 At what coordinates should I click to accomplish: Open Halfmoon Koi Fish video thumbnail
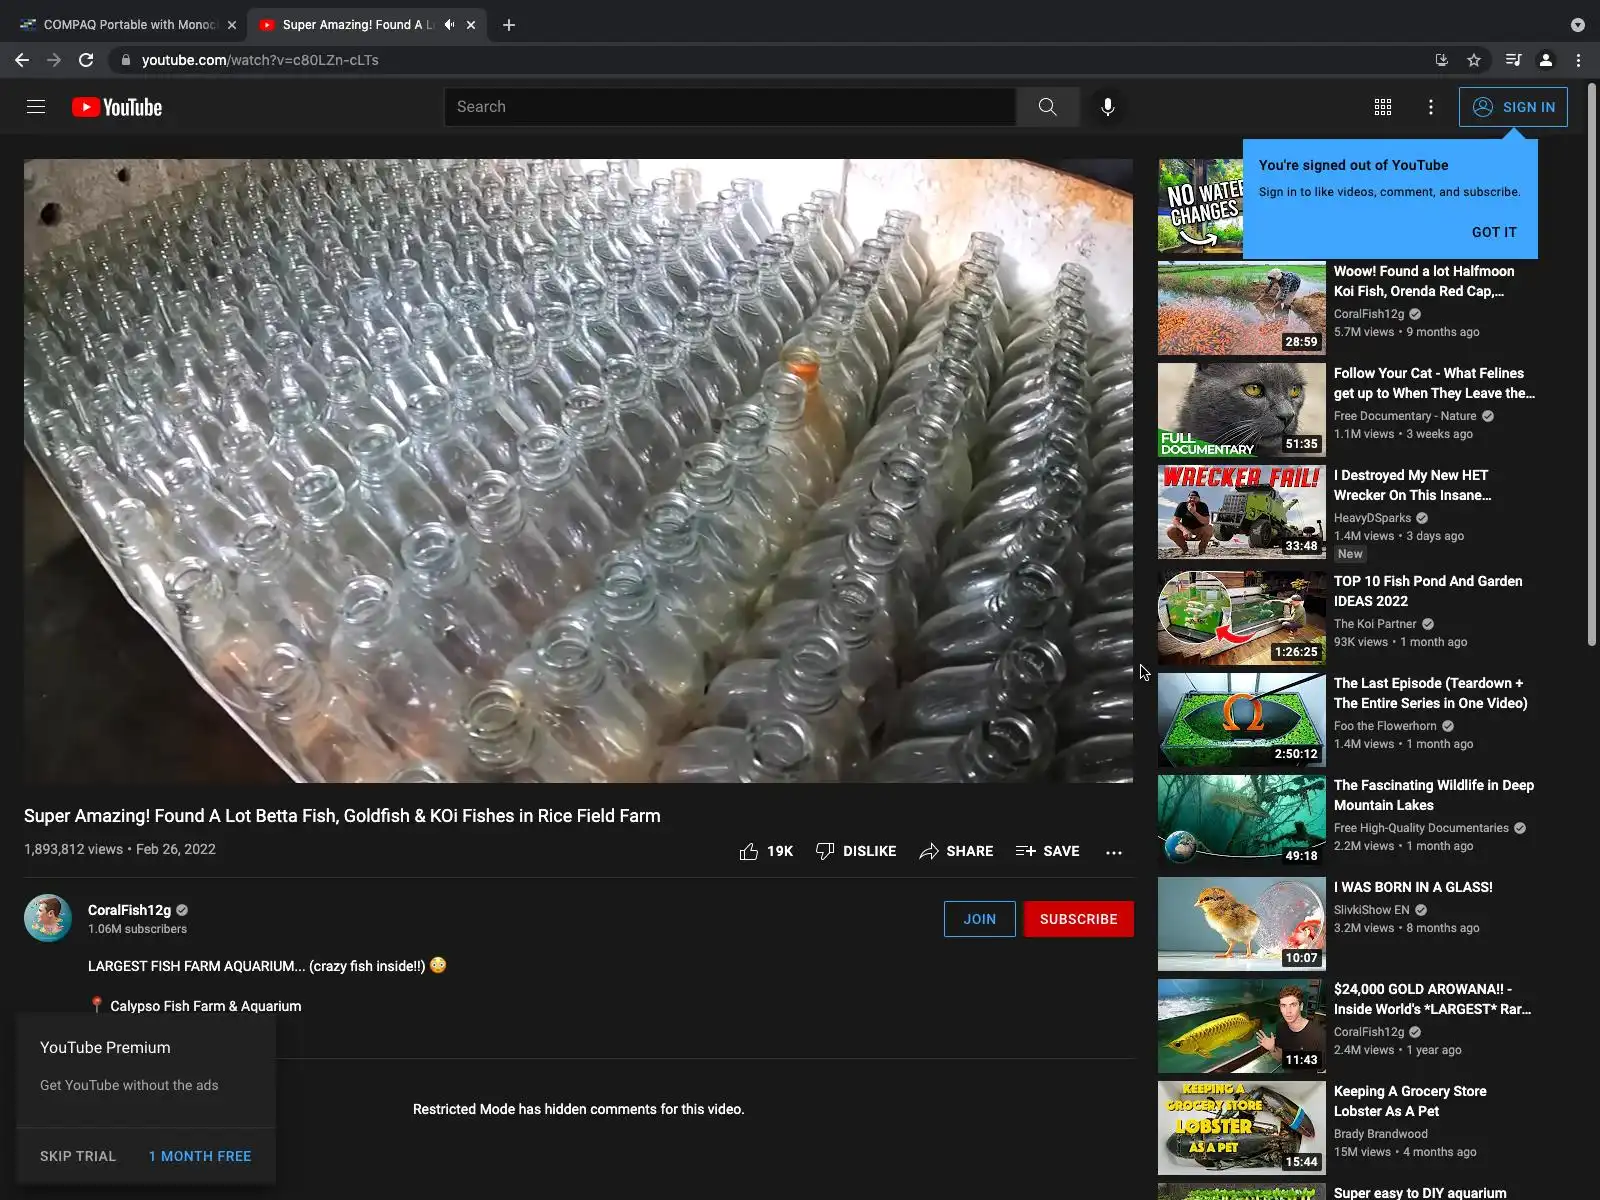point(1242,309)
